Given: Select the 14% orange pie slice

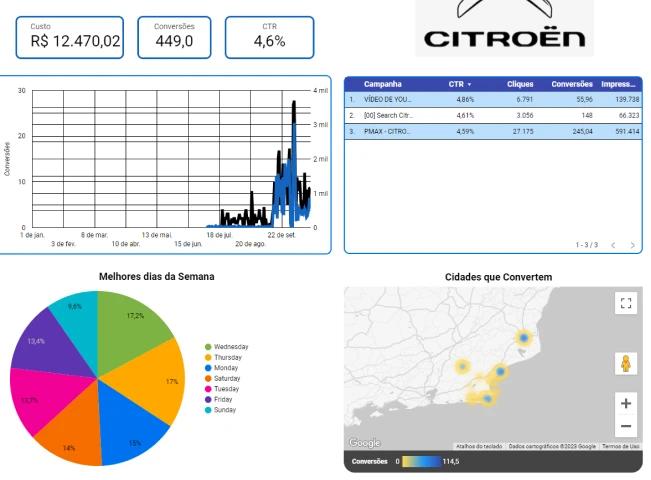Looking at the screenshot, I should click(x=75, y=428).
